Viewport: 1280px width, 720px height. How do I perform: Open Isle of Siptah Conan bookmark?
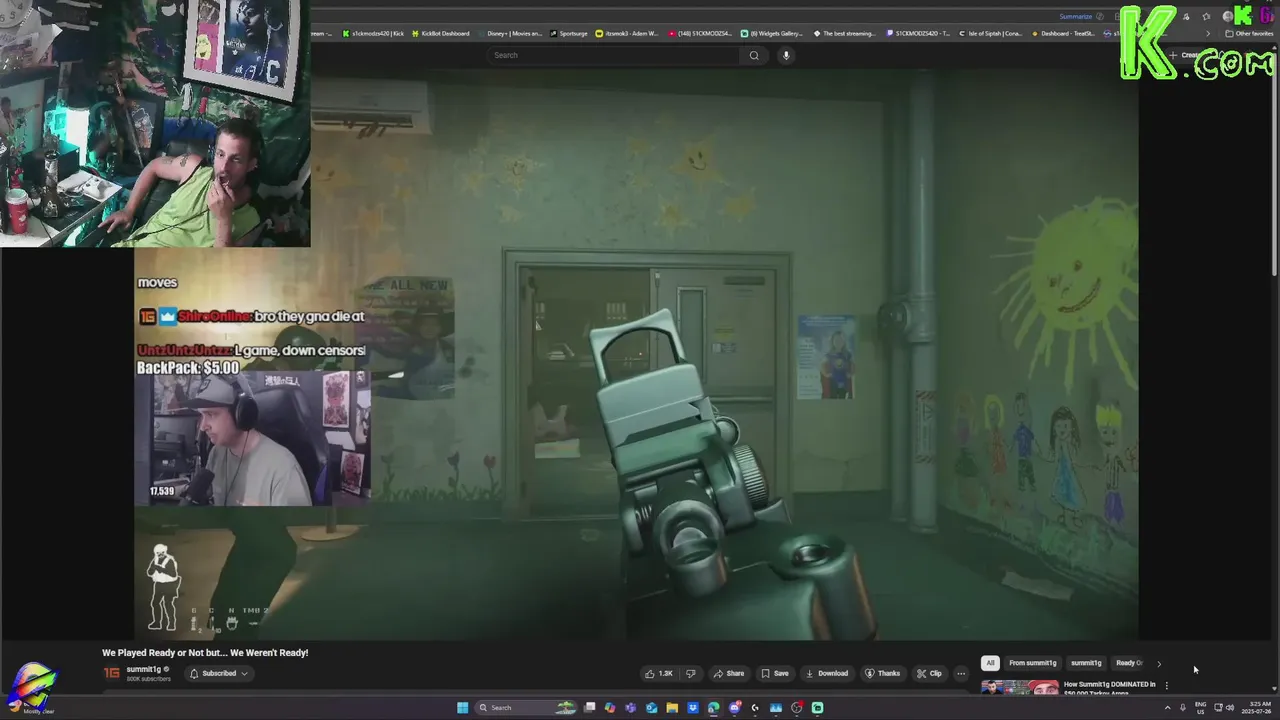[x=990, y=33]
